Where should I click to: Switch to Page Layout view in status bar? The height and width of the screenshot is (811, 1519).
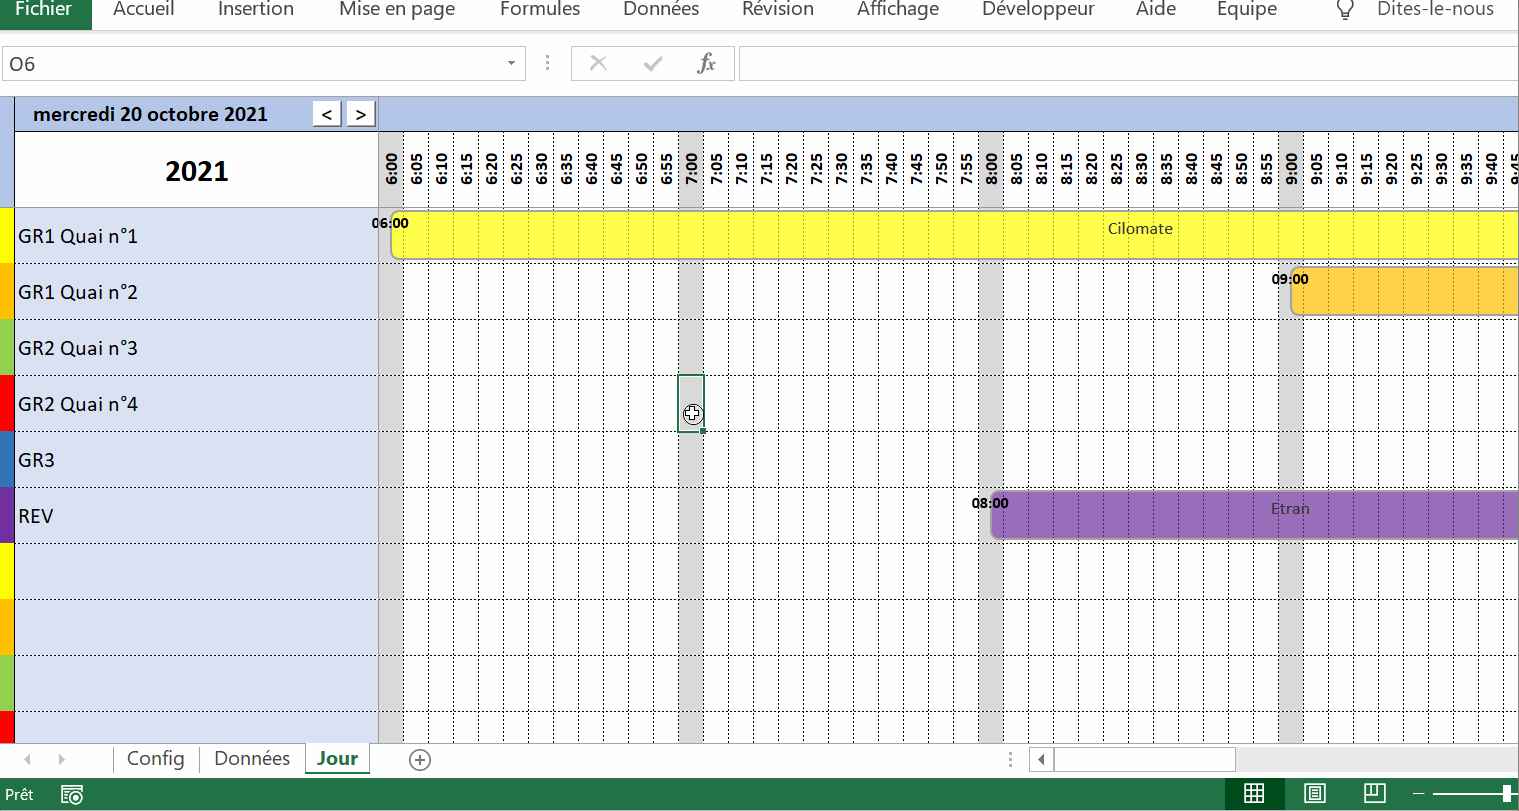click(x=1315, y=794)
